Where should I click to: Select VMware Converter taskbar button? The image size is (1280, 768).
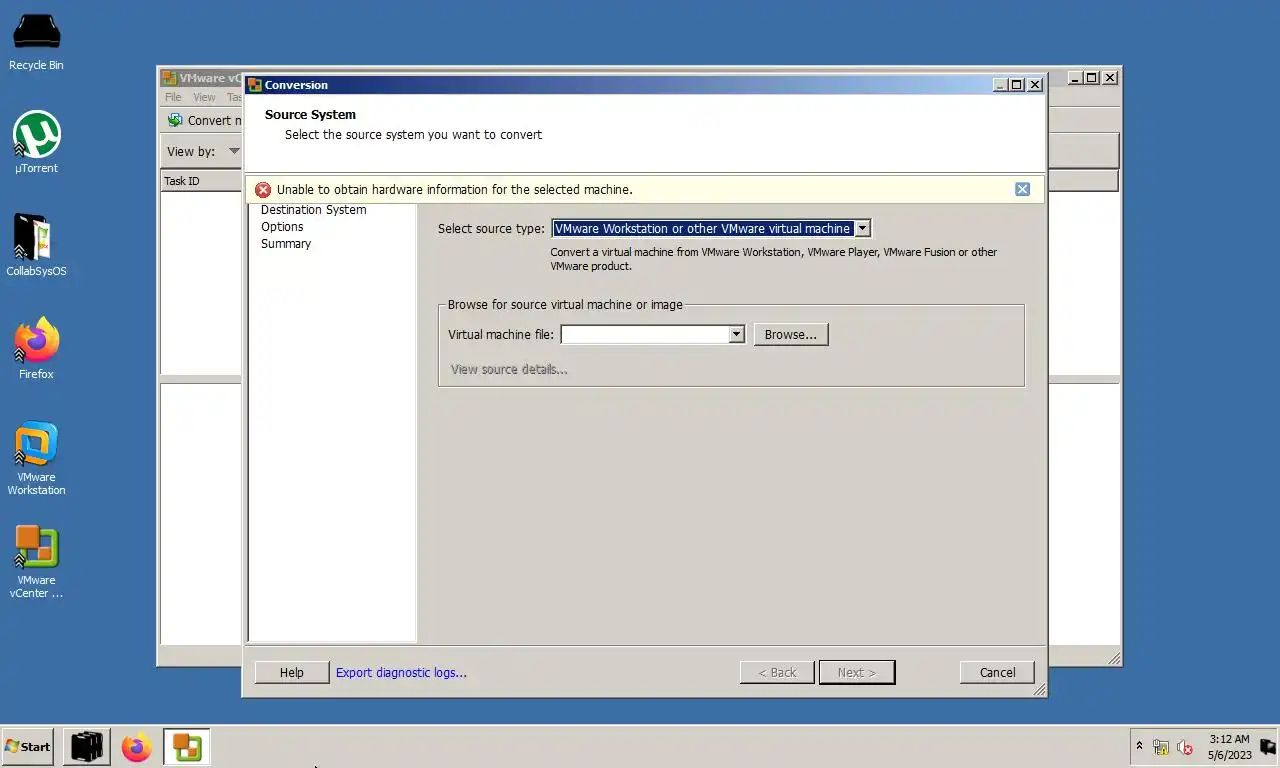point(187,746)
